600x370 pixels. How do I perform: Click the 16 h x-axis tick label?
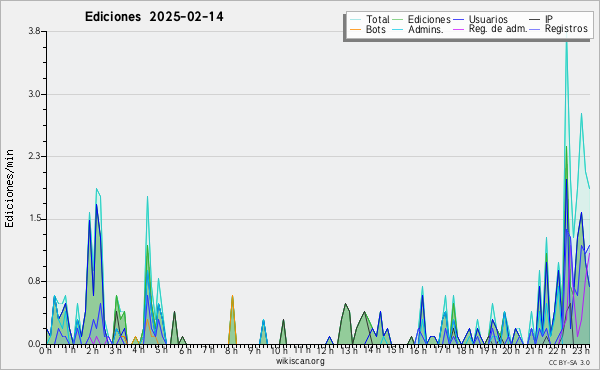[418, 350]
